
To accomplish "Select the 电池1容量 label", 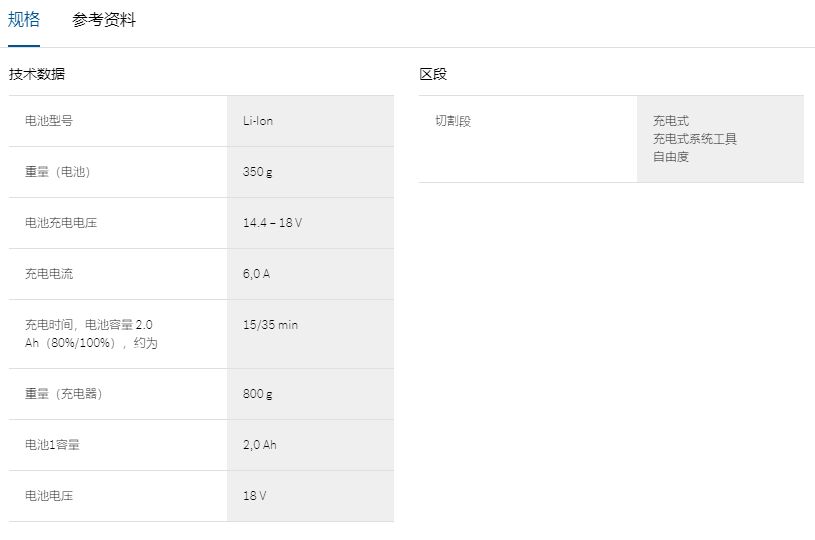I will 52,445.
